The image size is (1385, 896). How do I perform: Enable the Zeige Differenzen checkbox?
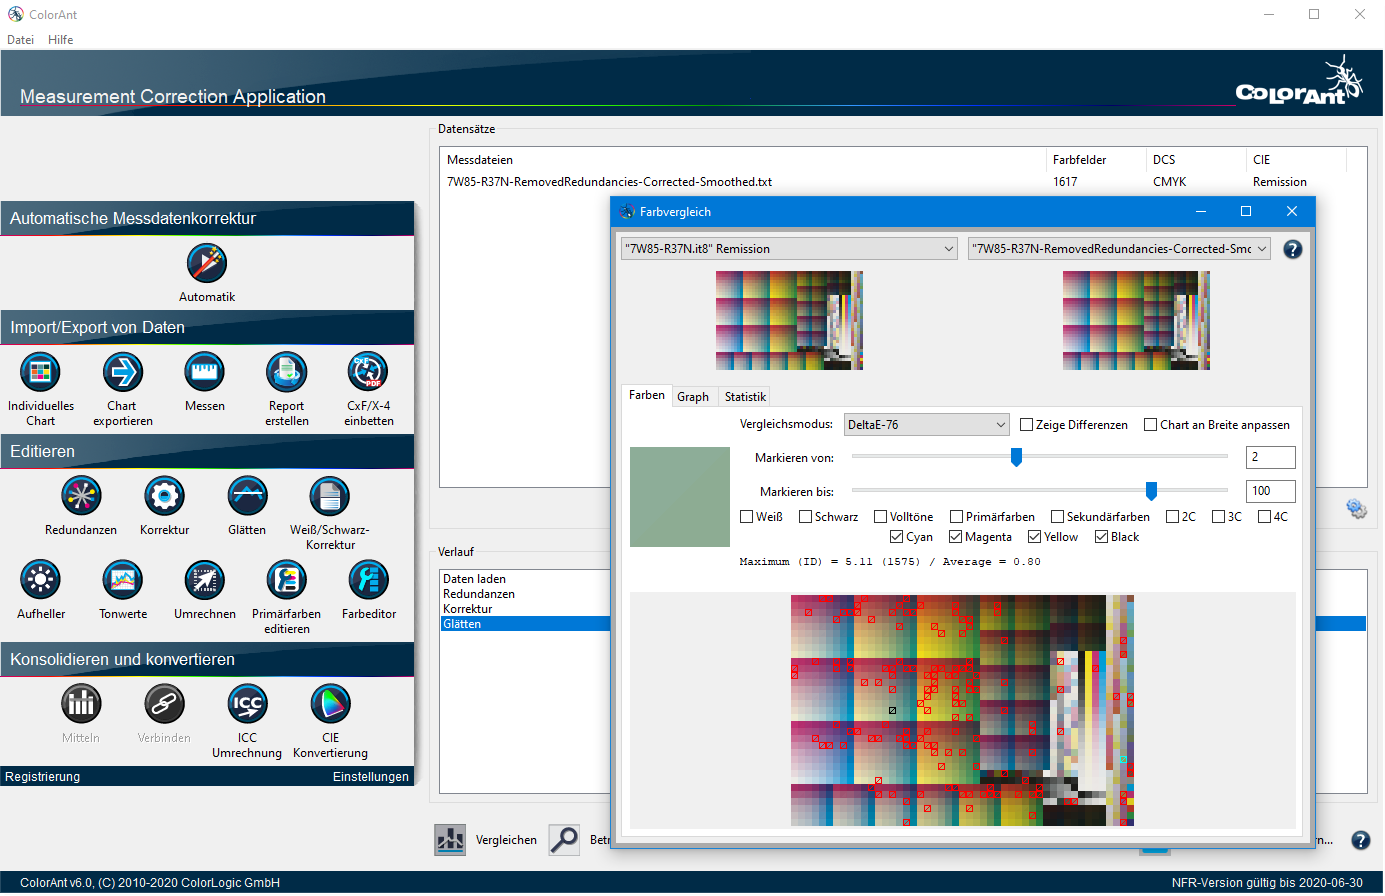pyautogui.click(x=1027, y=425)
